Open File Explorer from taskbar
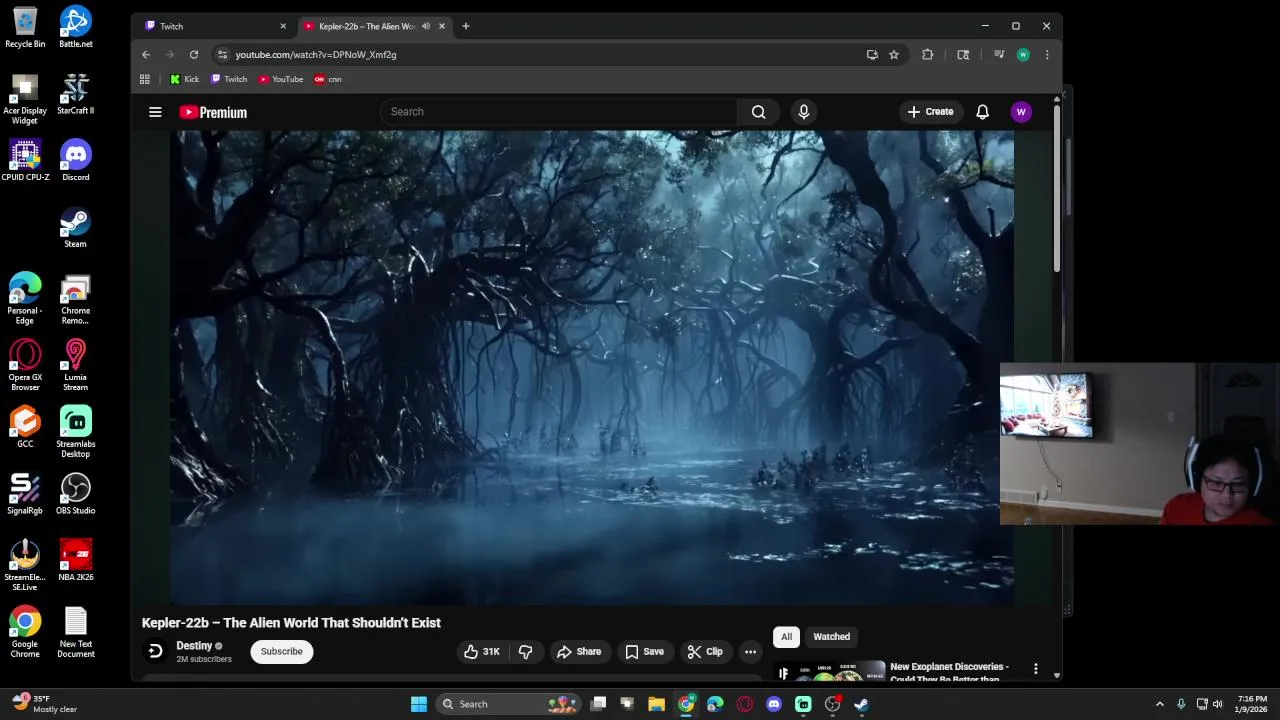Screen dimensions: 1280x720 tap(656, 704)
